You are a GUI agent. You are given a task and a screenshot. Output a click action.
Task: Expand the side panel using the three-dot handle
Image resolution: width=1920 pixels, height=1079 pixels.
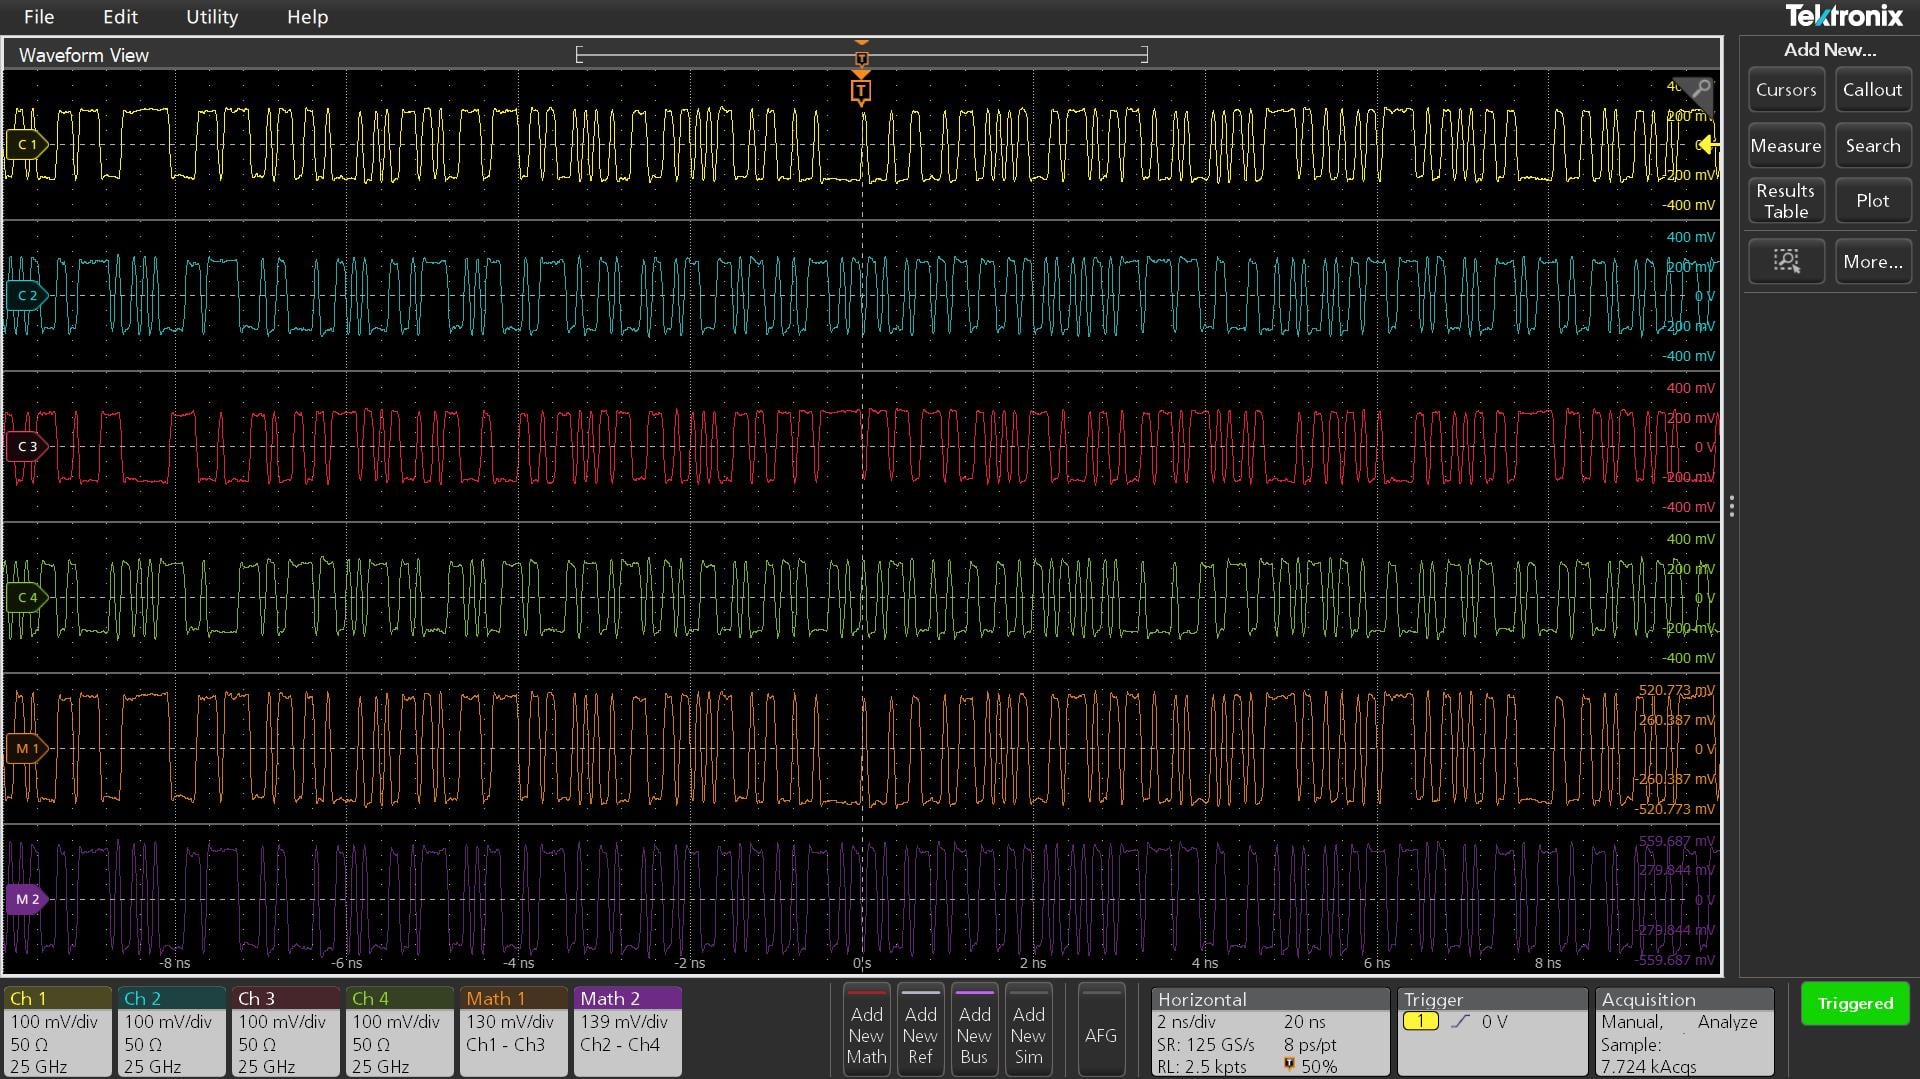click(x=1731, y=507)
